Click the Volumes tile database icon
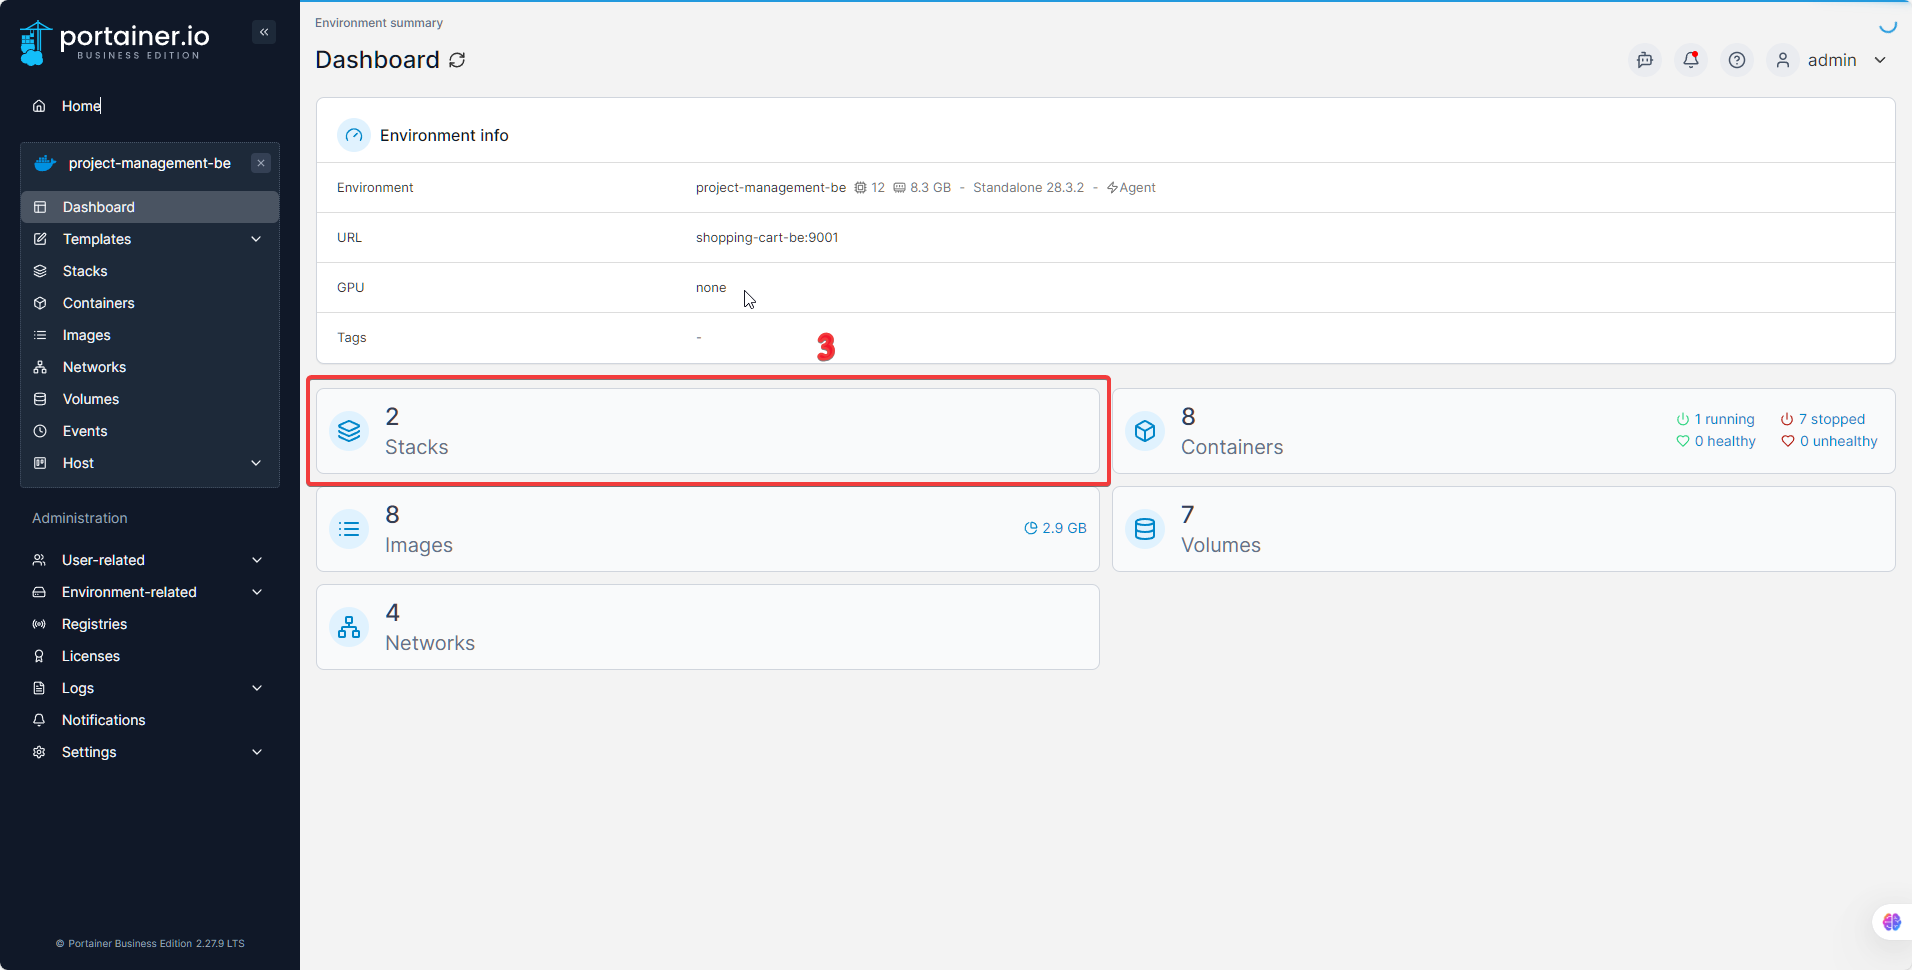This screenshot has height=970, width=1912. [x=1145, y=529]
